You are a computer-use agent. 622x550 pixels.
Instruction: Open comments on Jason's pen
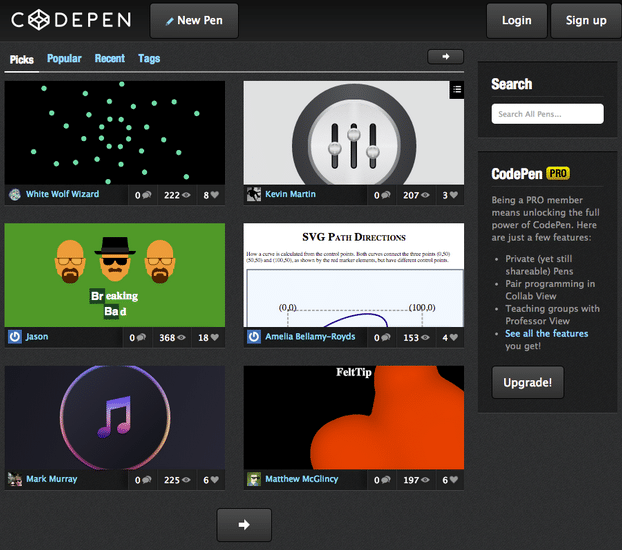(137, 337)
